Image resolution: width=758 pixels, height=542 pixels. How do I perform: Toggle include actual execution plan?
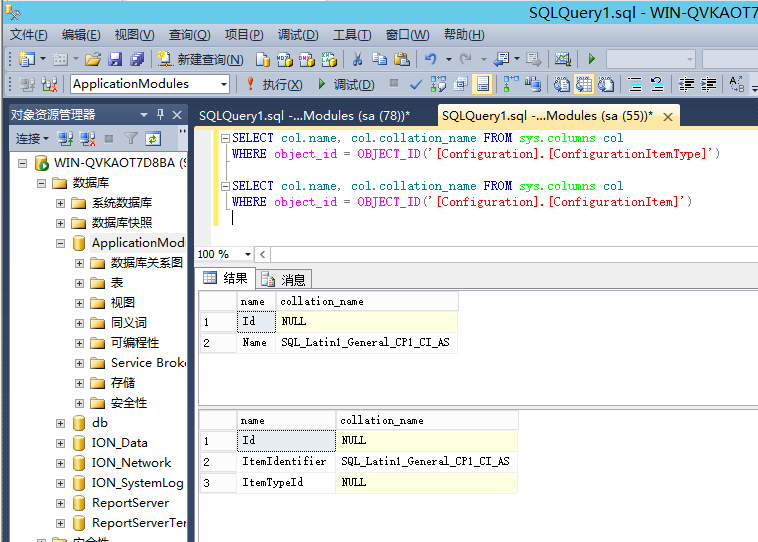pos(510,85)
